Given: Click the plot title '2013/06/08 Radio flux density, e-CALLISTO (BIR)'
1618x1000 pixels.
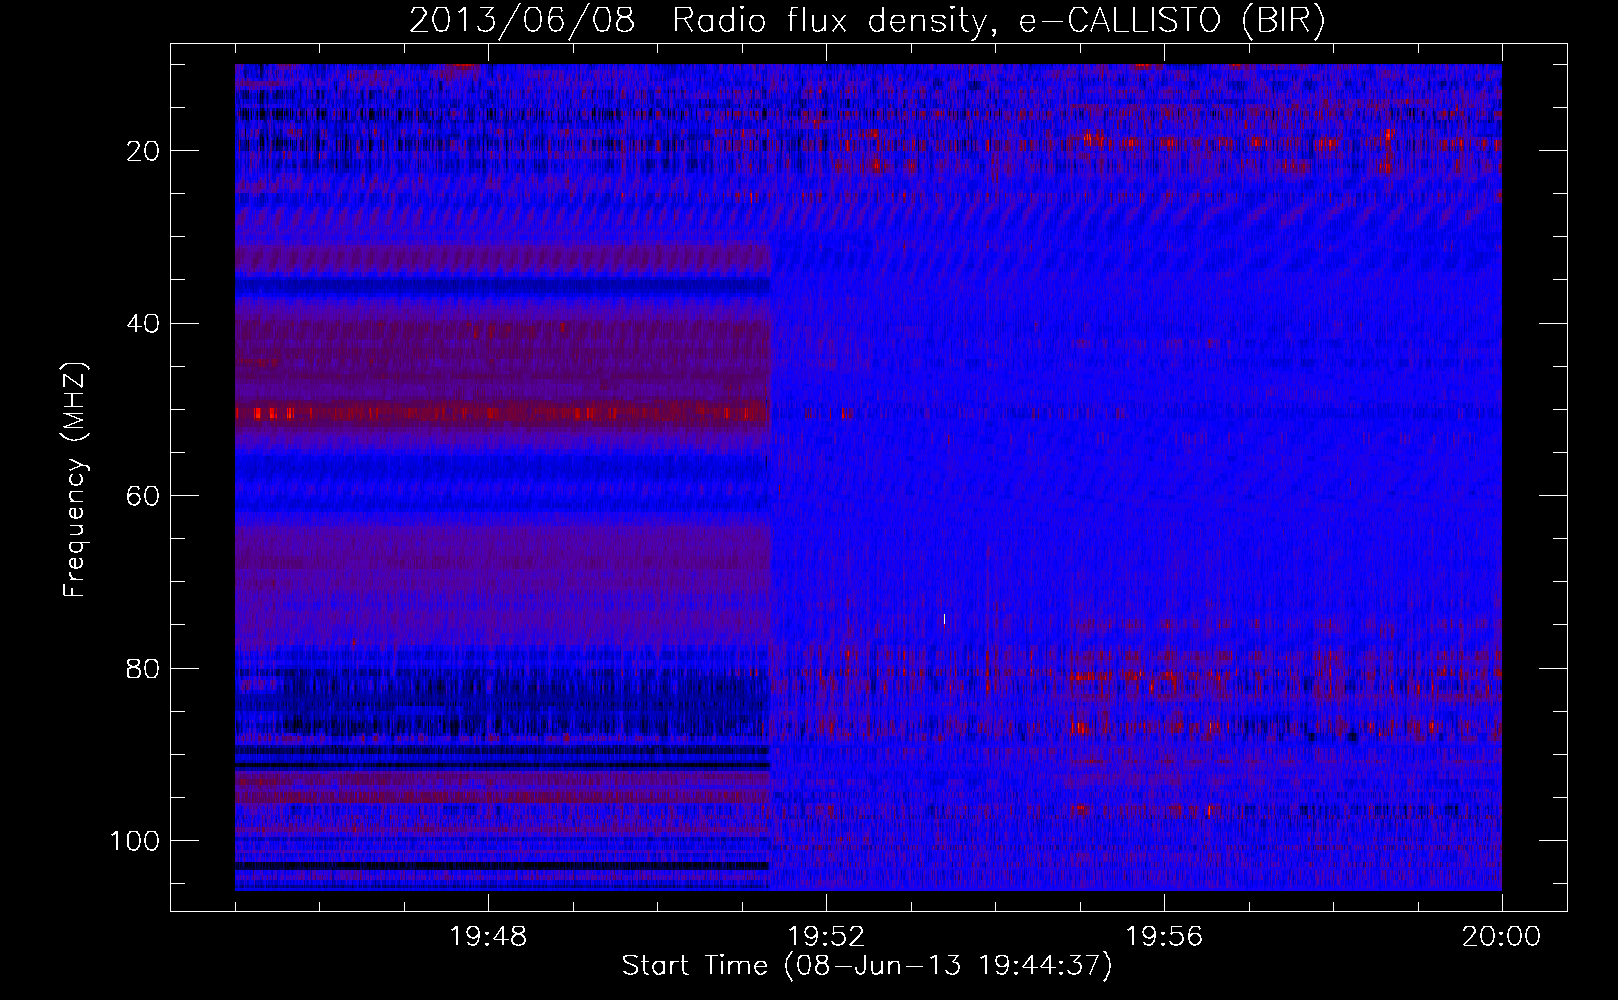Looking at the screenshot, I should (x=867, y=21).
